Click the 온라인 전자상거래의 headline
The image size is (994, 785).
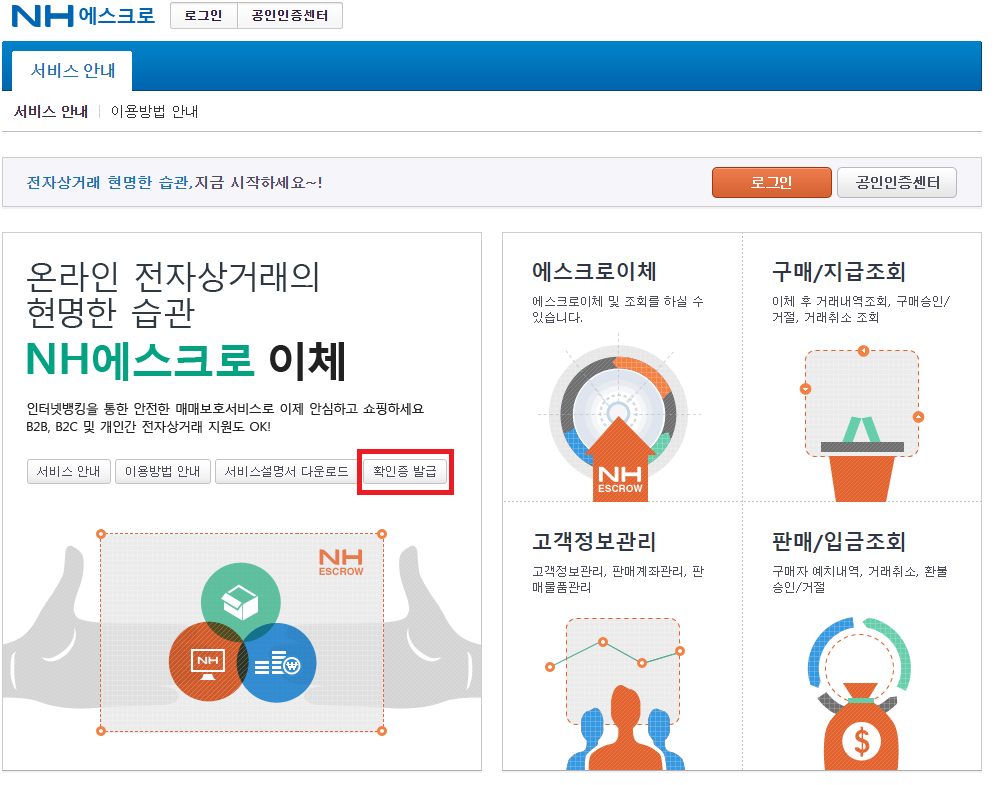(173, 276)
